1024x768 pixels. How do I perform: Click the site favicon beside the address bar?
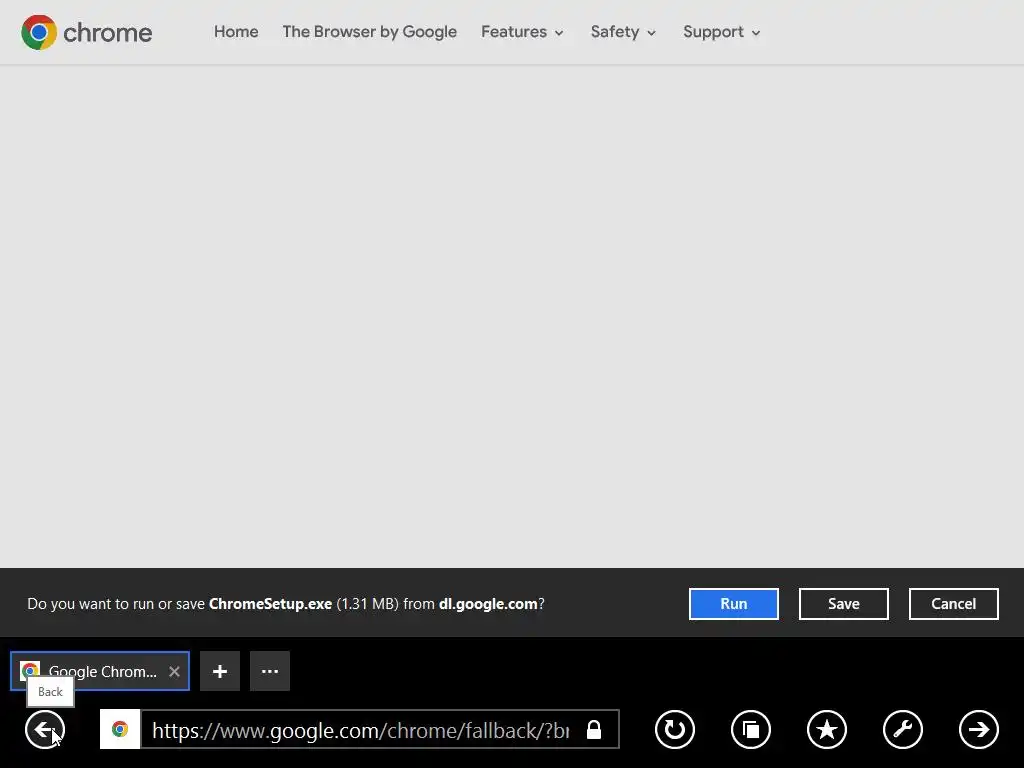pyautogui.click(x=120, y=729)
